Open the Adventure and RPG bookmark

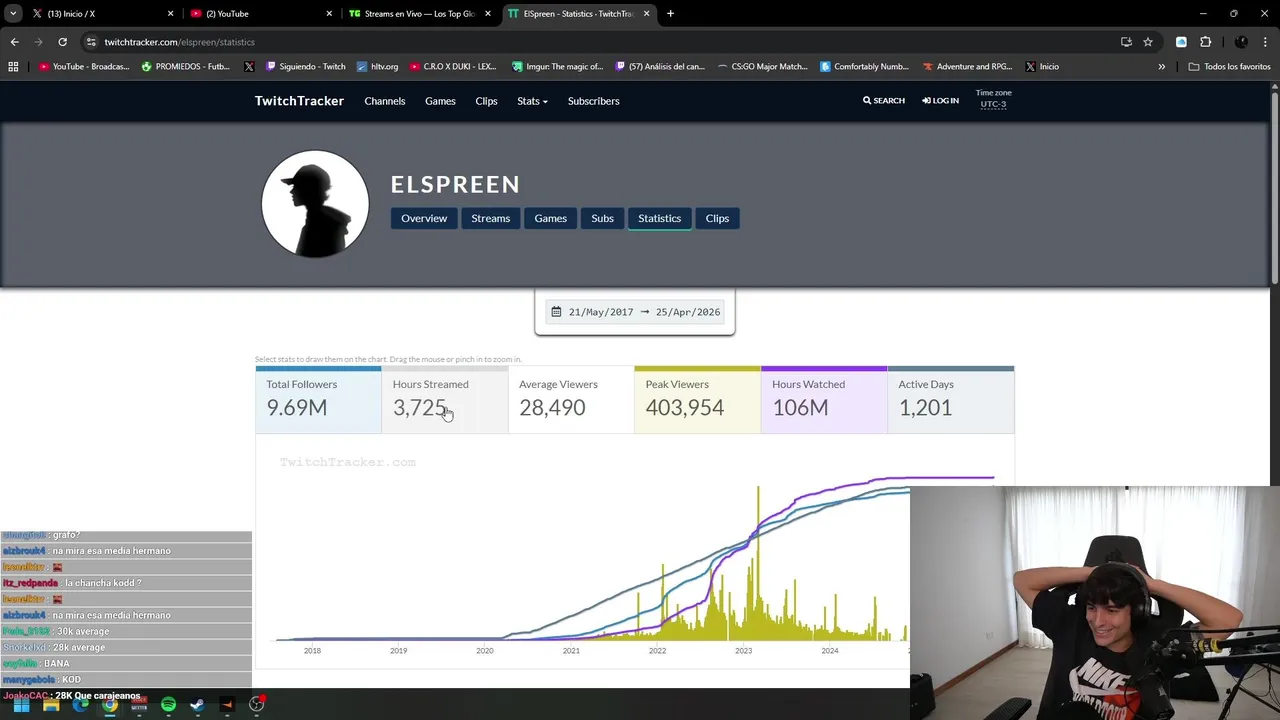pyautogui.click(x=968, y=67)
